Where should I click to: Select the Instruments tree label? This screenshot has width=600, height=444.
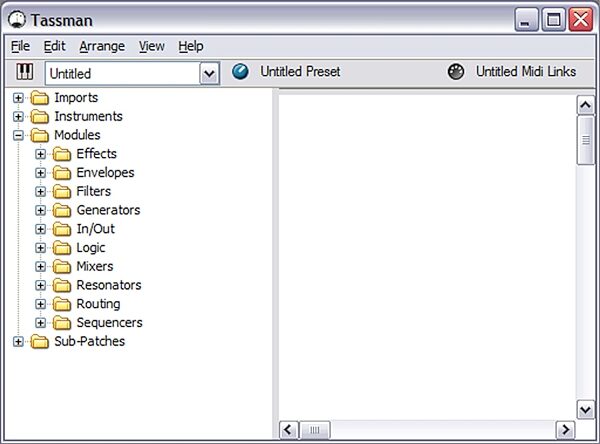(88, 117)
